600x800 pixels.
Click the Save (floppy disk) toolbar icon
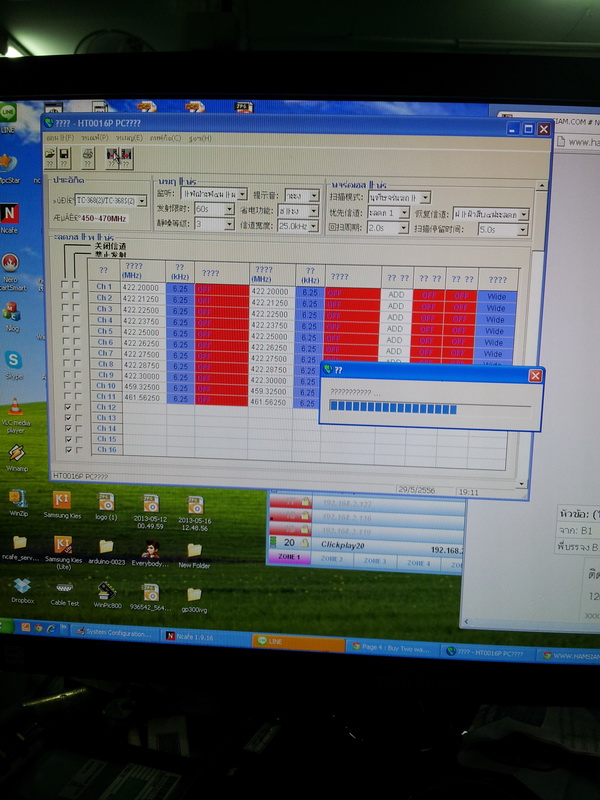click(x=64, y=157)
